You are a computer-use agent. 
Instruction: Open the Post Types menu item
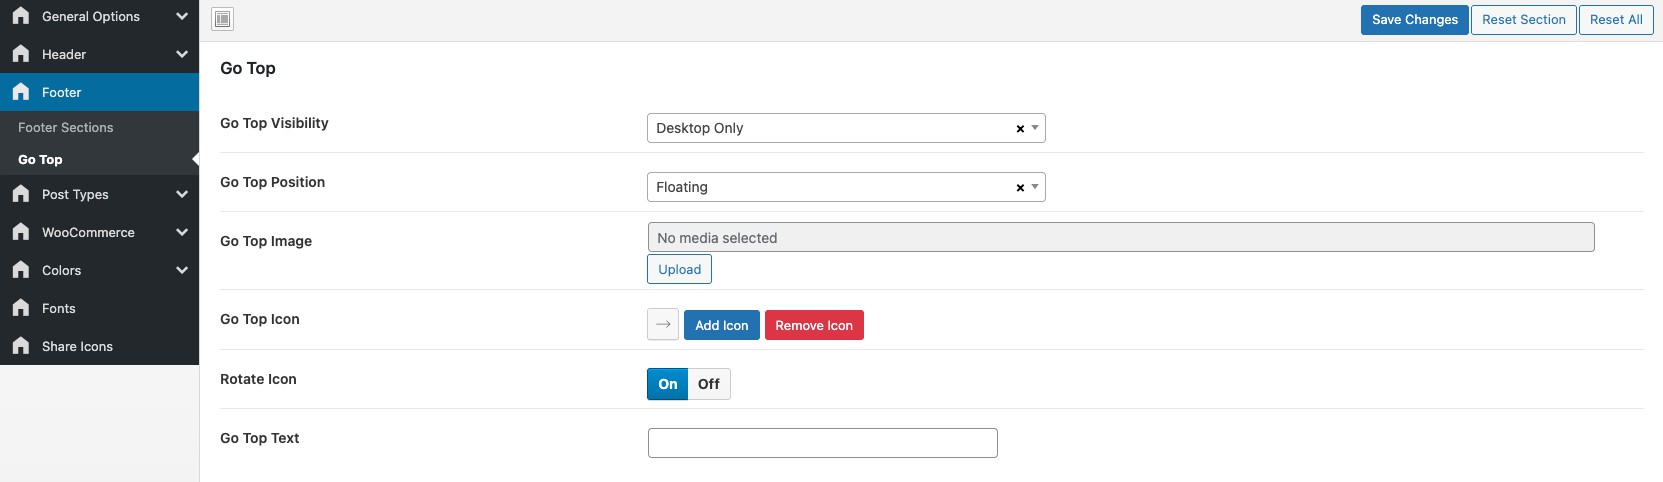[75, 194]
